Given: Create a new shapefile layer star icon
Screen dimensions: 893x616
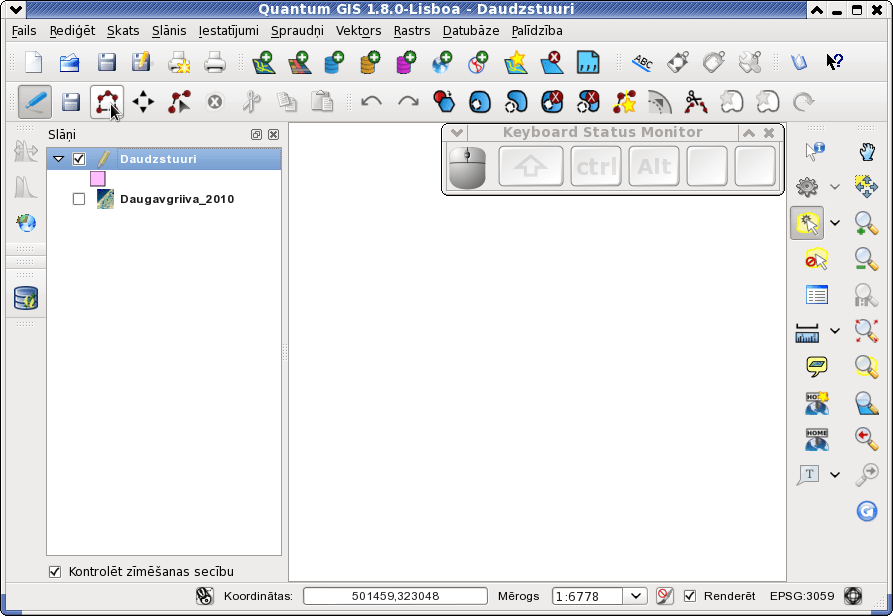Looking at the screenshot, I should (515, 62).
